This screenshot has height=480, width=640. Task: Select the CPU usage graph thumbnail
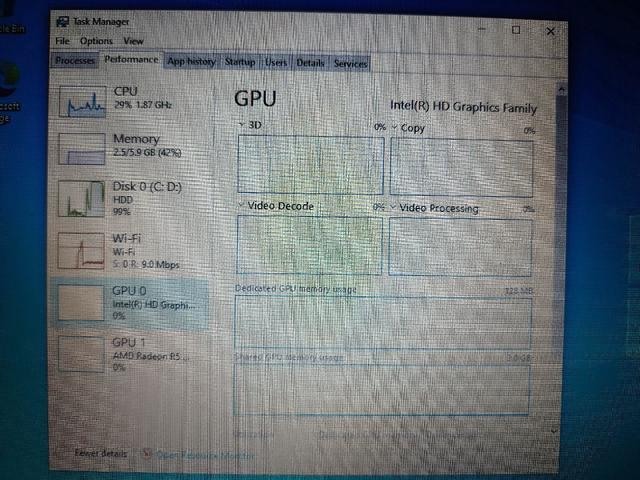pyautogui.click(x=82, y=101)
